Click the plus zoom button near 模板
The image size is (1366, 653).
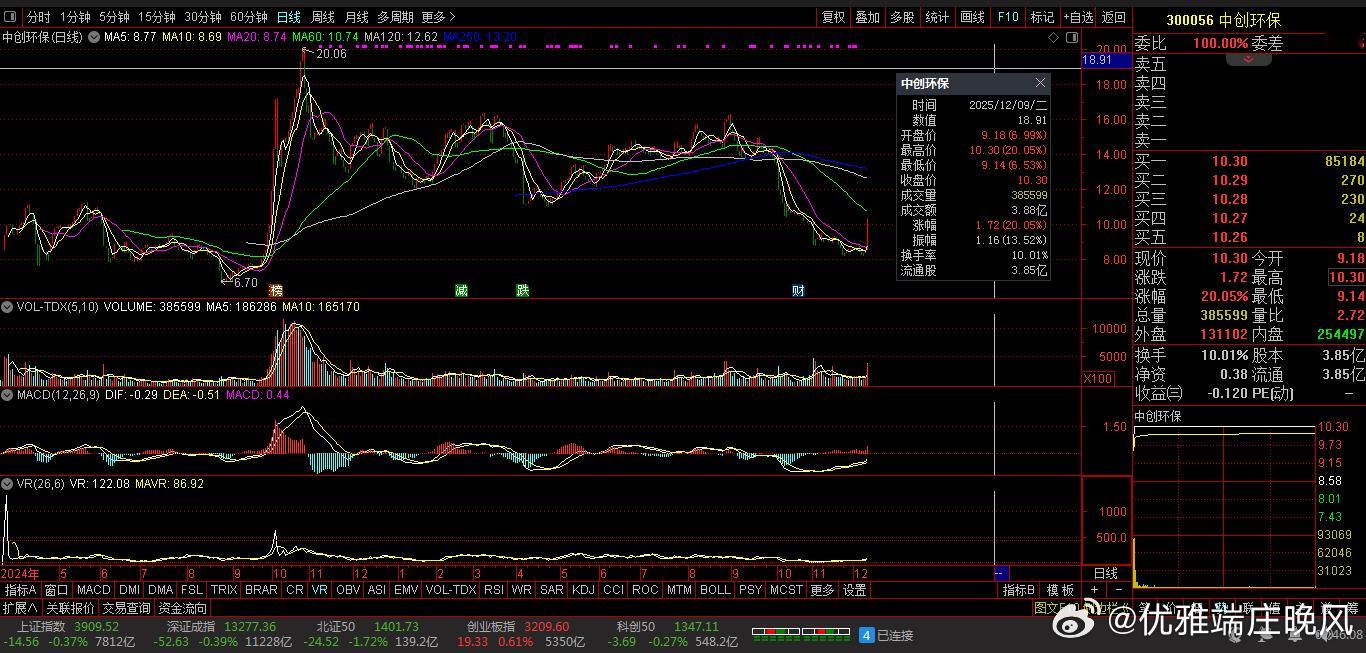(x=1094, y=590)
